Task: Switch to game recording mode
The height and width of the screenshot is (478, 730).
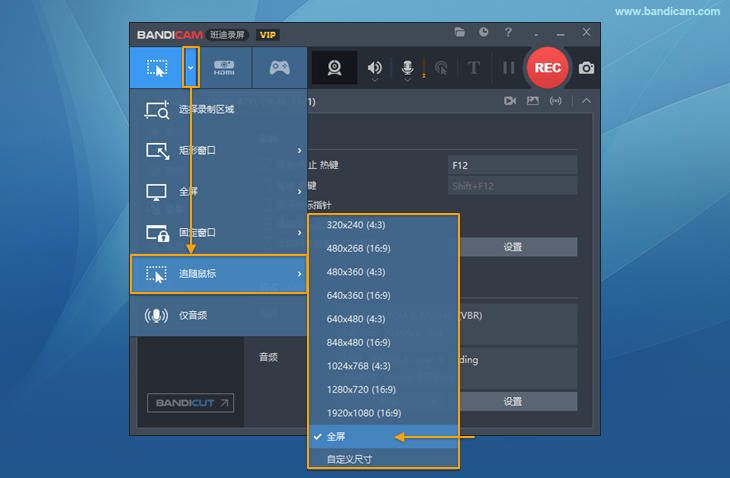Action: click(x=279, y=68)
